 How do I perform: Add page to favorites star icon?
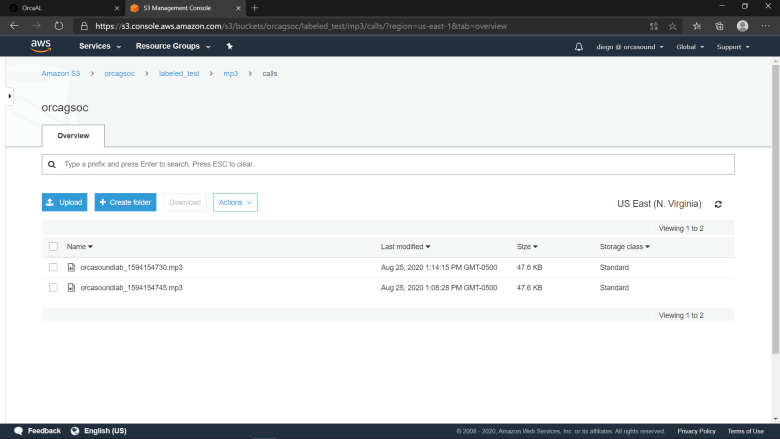[673, 26]
